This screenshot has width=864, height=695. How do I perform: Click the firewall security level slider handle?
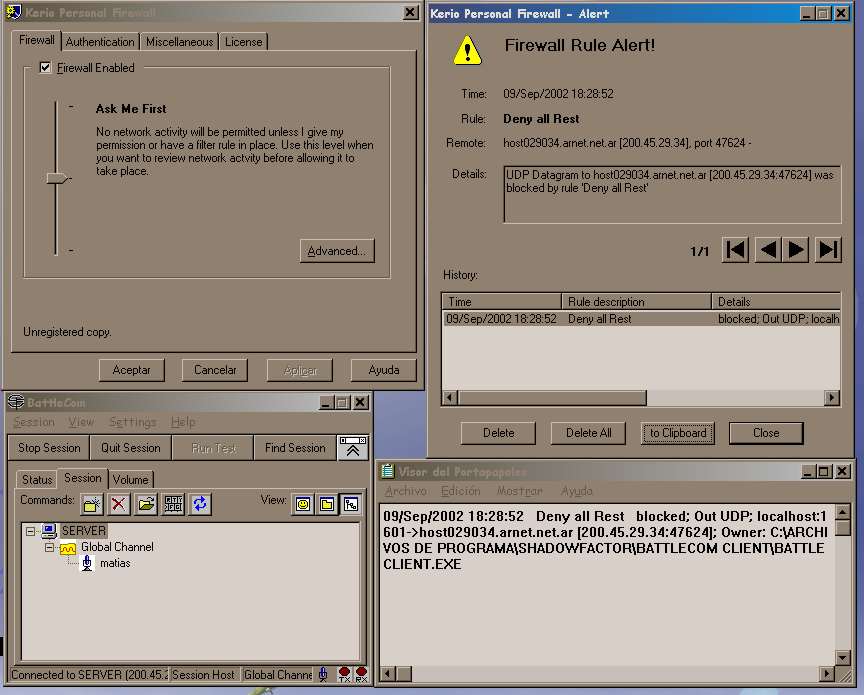(x=57, y=178)
